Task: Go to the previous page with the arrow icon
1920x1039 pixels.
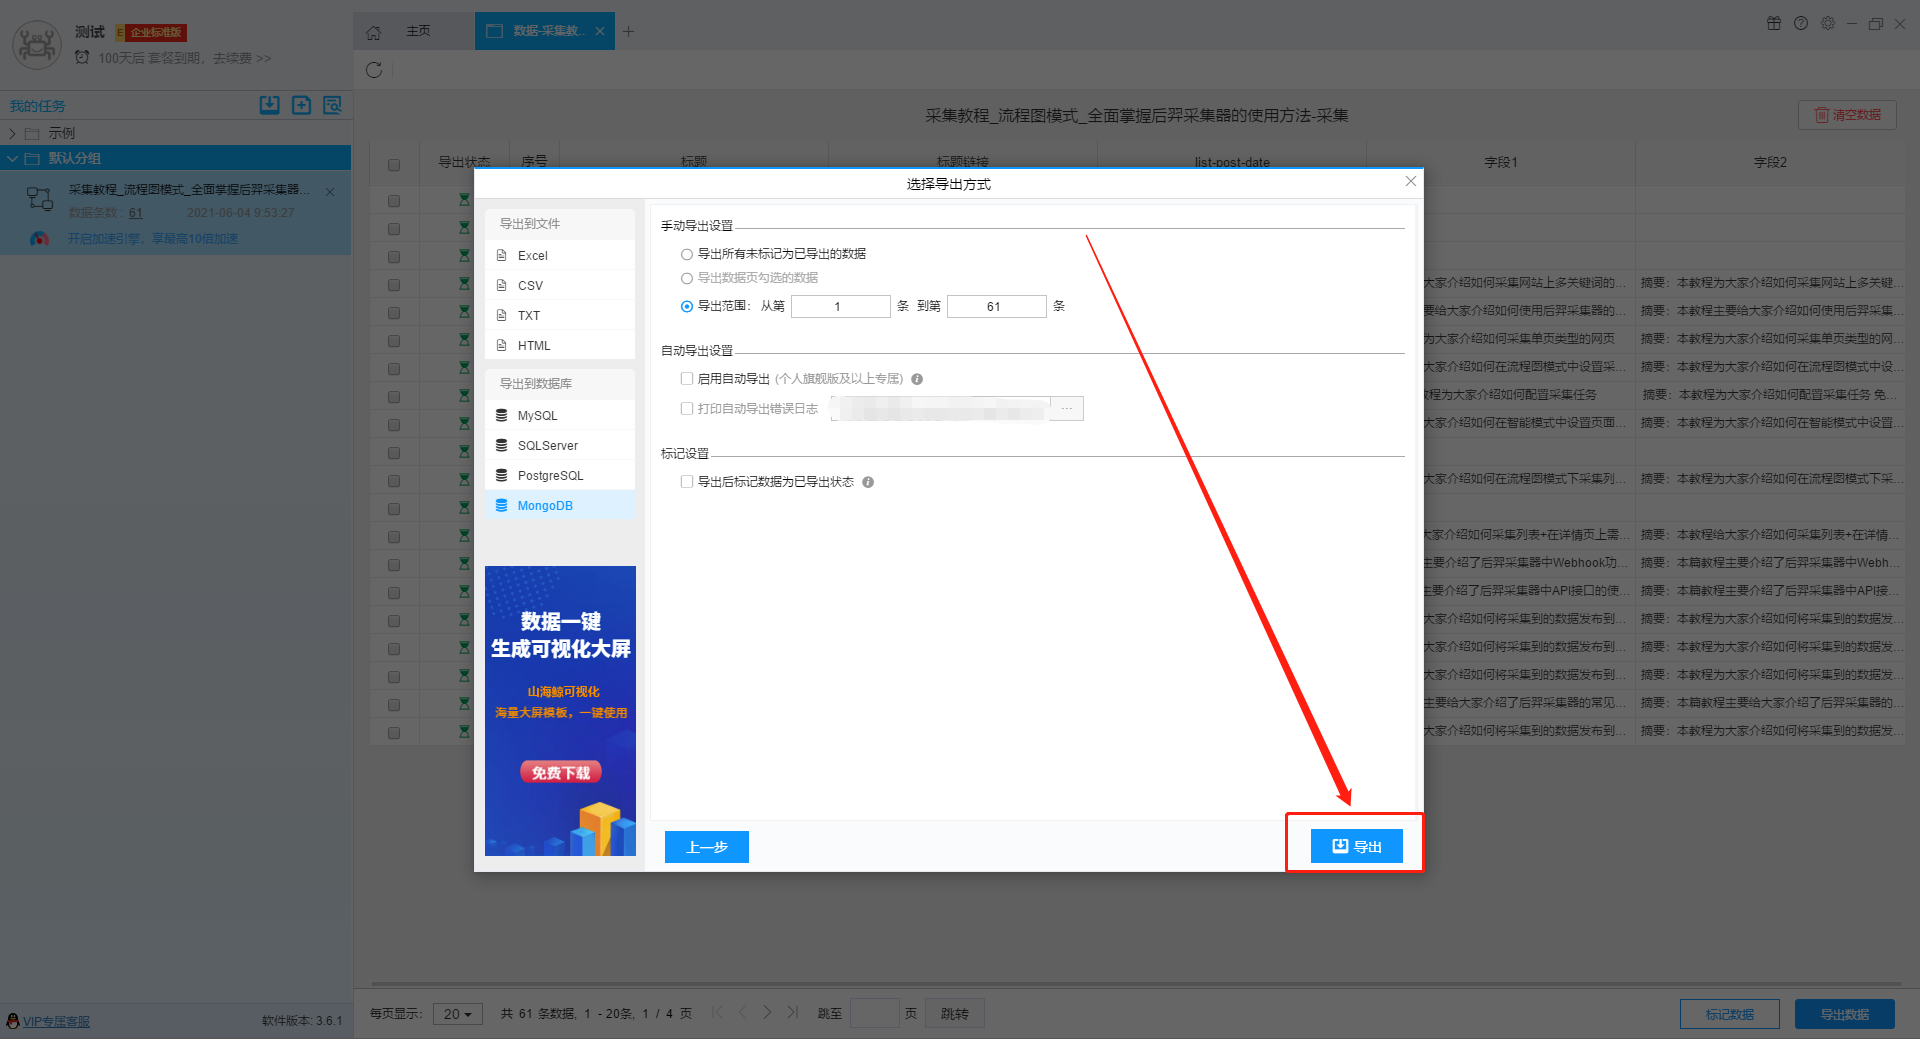Action: (x=742, y=1012)
